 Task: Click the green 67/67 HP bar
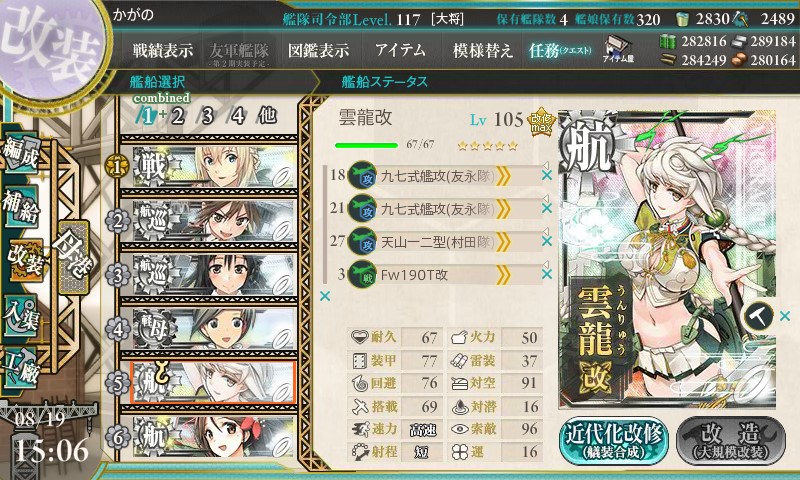[366, 145]
